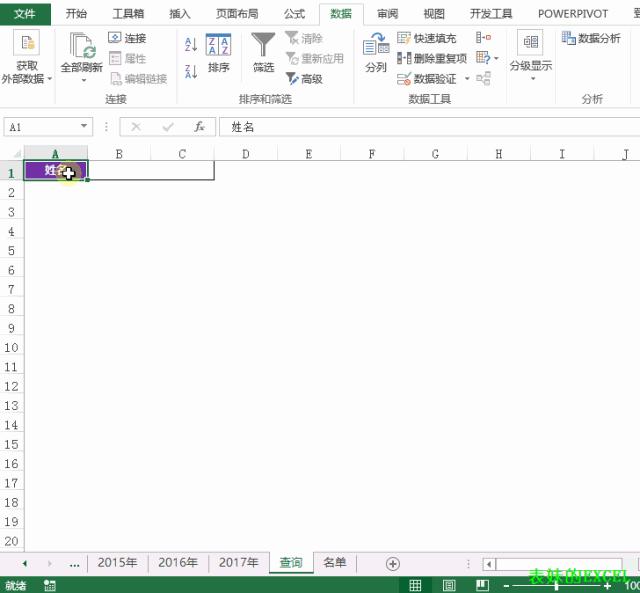Open the File (文件) tab

pos(25,14)
